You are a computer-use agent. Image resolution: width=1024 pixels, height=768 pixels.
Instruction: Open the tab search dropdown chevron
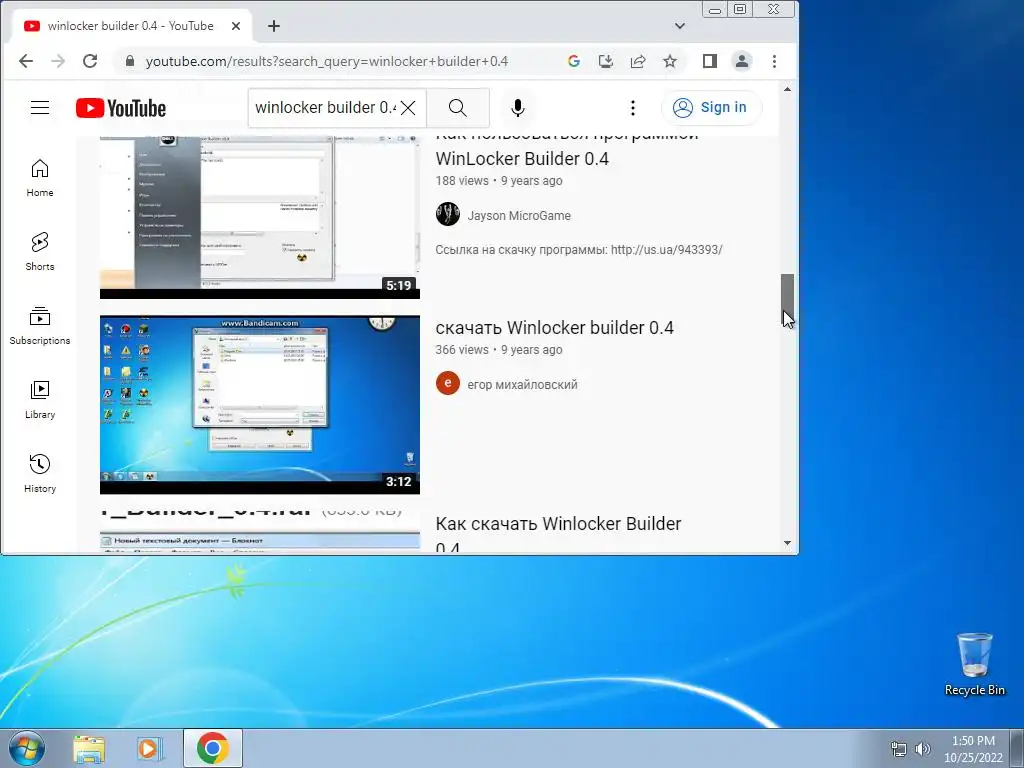(x=680, y=26)
